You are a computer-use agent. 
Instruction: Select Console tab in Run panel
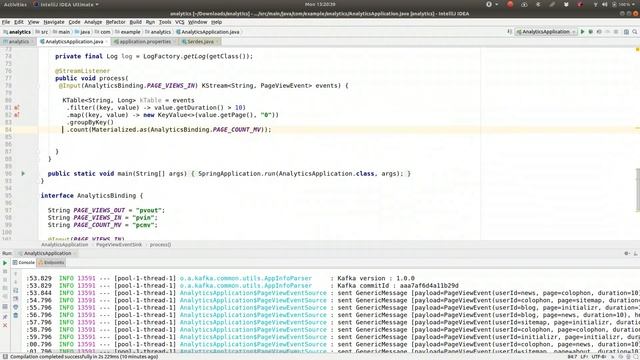click(x=24, y=263)
